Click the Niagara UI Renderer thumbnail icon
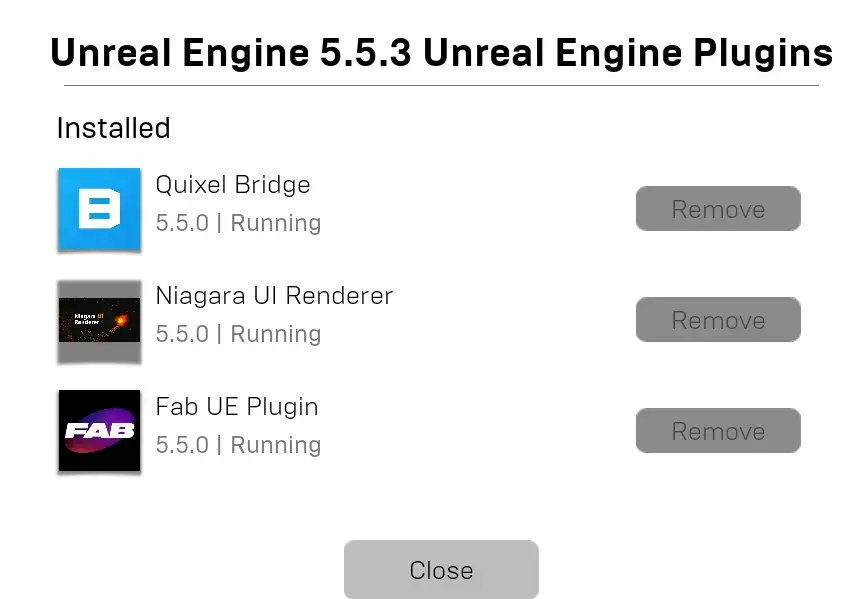857x599 pixels. coord(99,320)
